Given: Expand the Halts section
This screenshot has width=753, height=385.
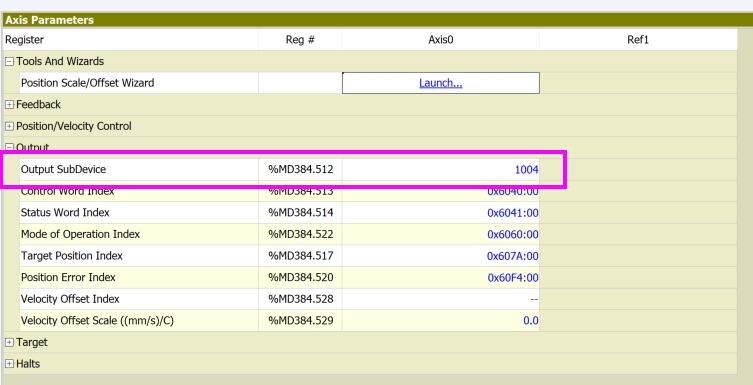Looking at the screenshot, I should [9, 364].
